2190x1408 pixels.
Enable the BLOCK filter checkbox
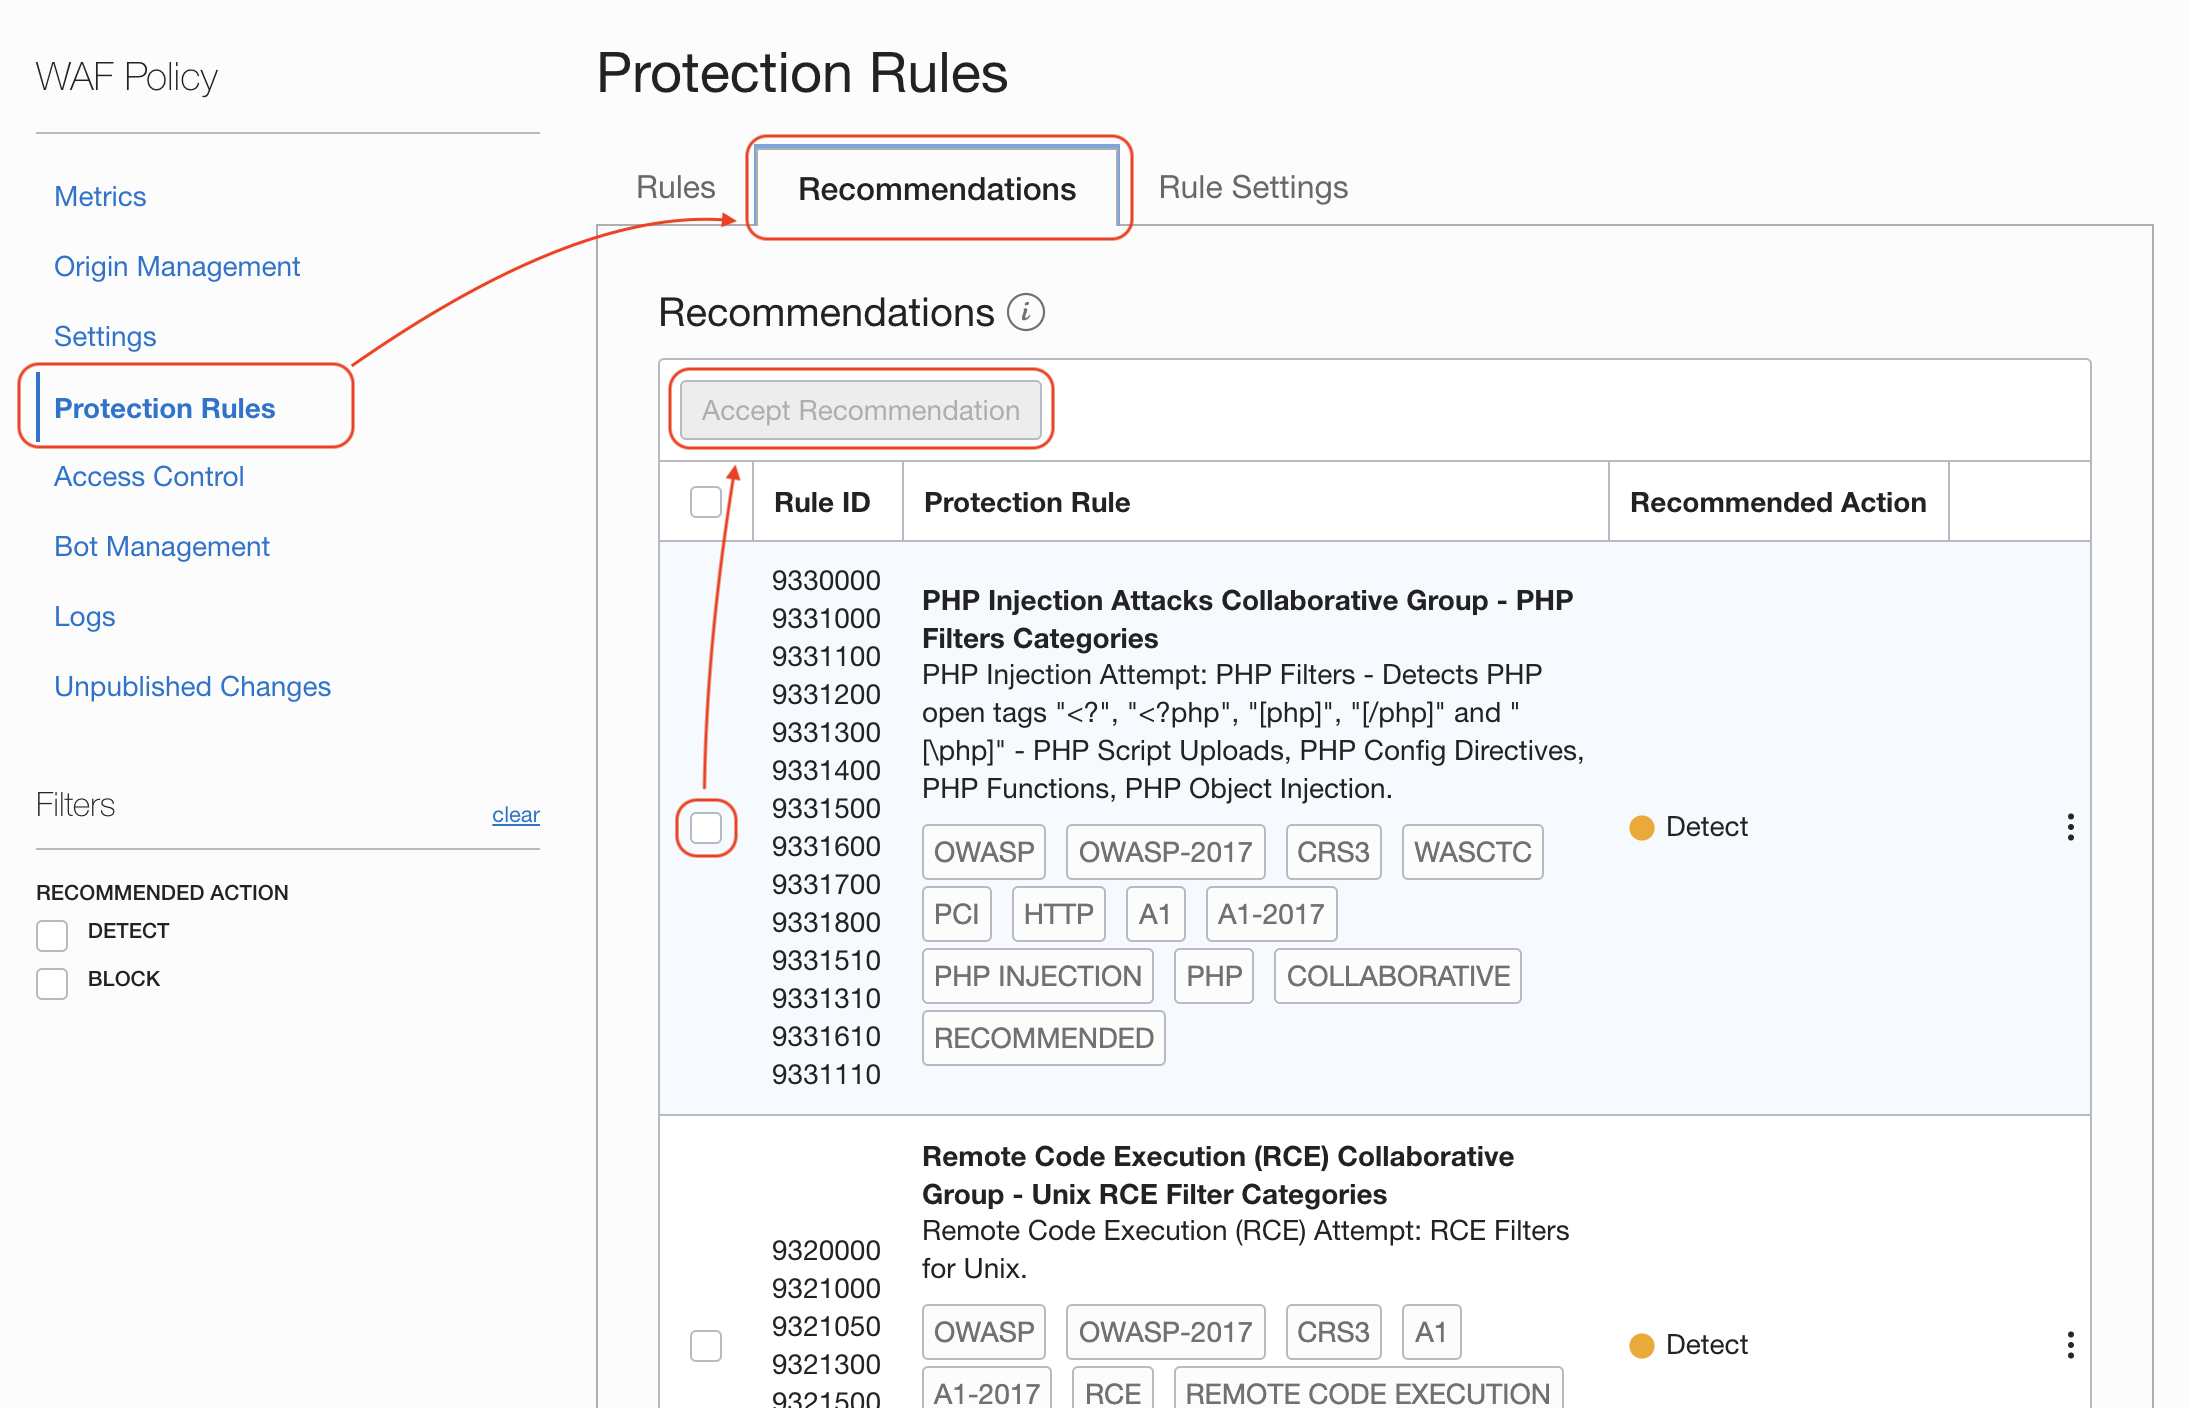point(52,983)
